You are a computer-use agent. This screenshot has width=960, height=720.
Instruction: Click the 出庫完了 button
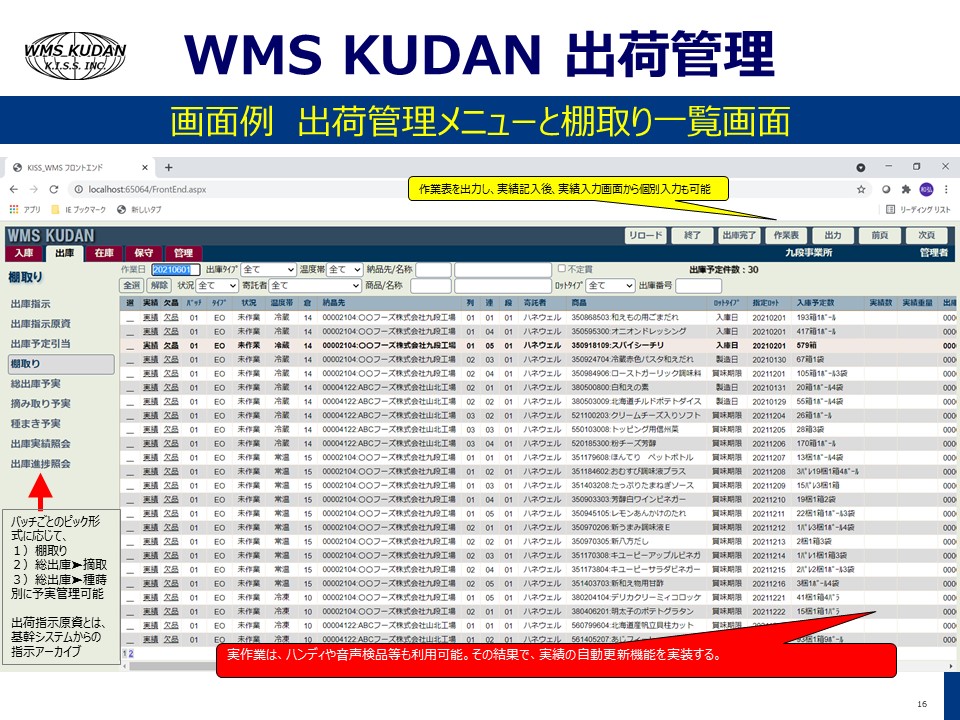point(739,235)
